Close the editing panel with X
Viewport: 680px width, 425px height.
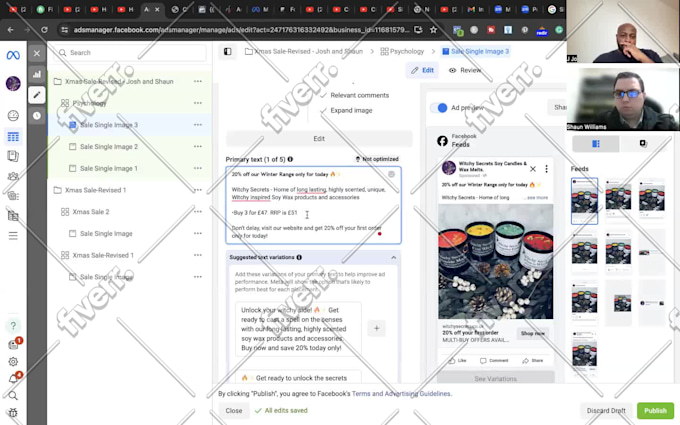[37, 53]
